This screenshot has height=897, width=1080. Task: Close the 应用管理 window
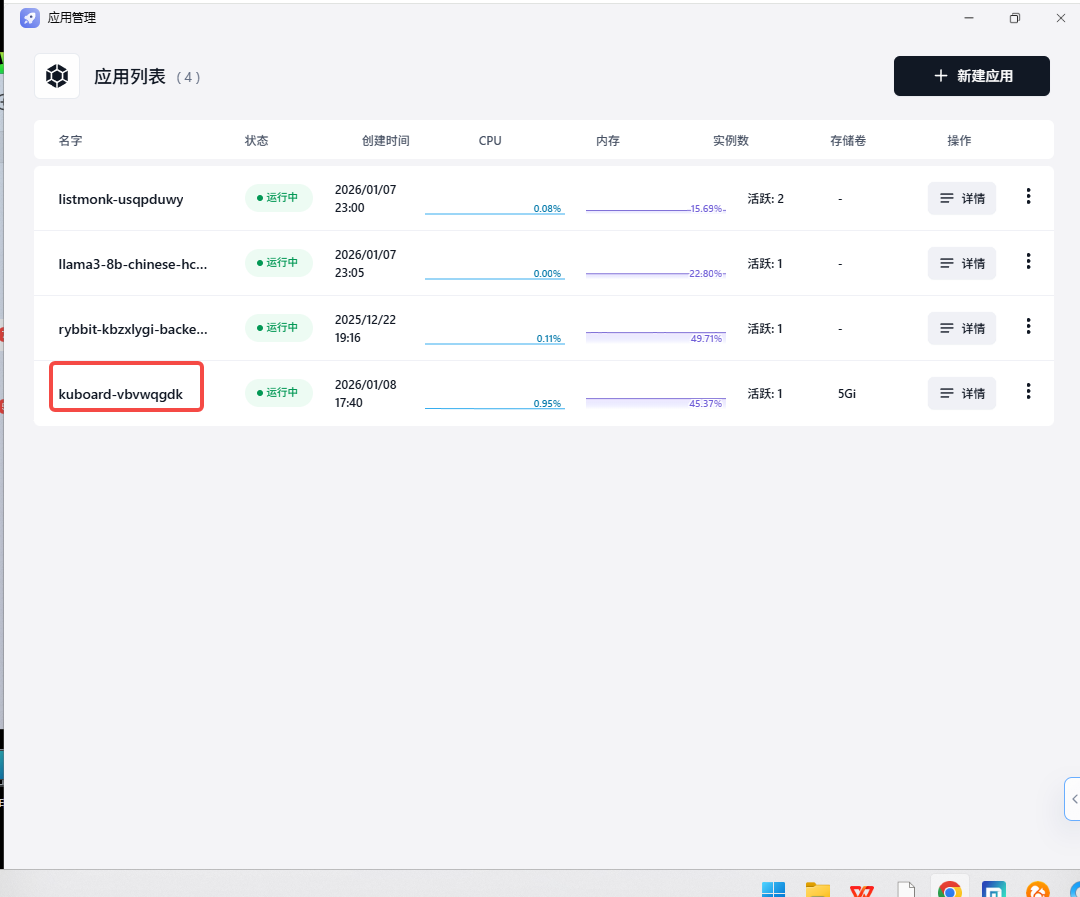(x=1061, y=18)
